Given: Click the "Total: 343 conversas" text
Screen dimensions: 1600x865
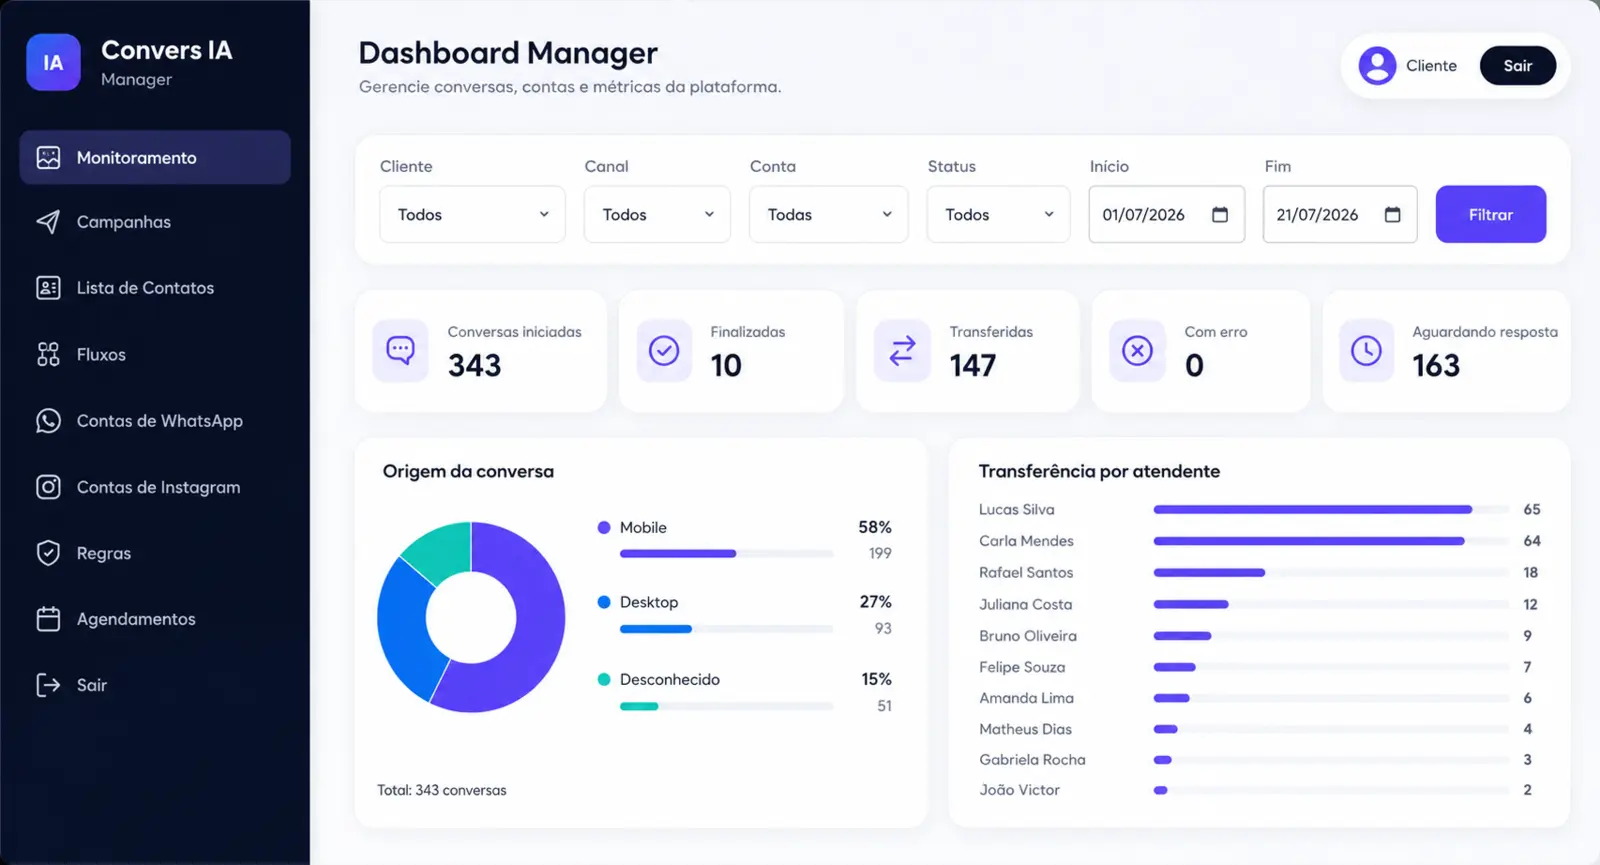Looking at the screenshot, I should click(442, 790).
